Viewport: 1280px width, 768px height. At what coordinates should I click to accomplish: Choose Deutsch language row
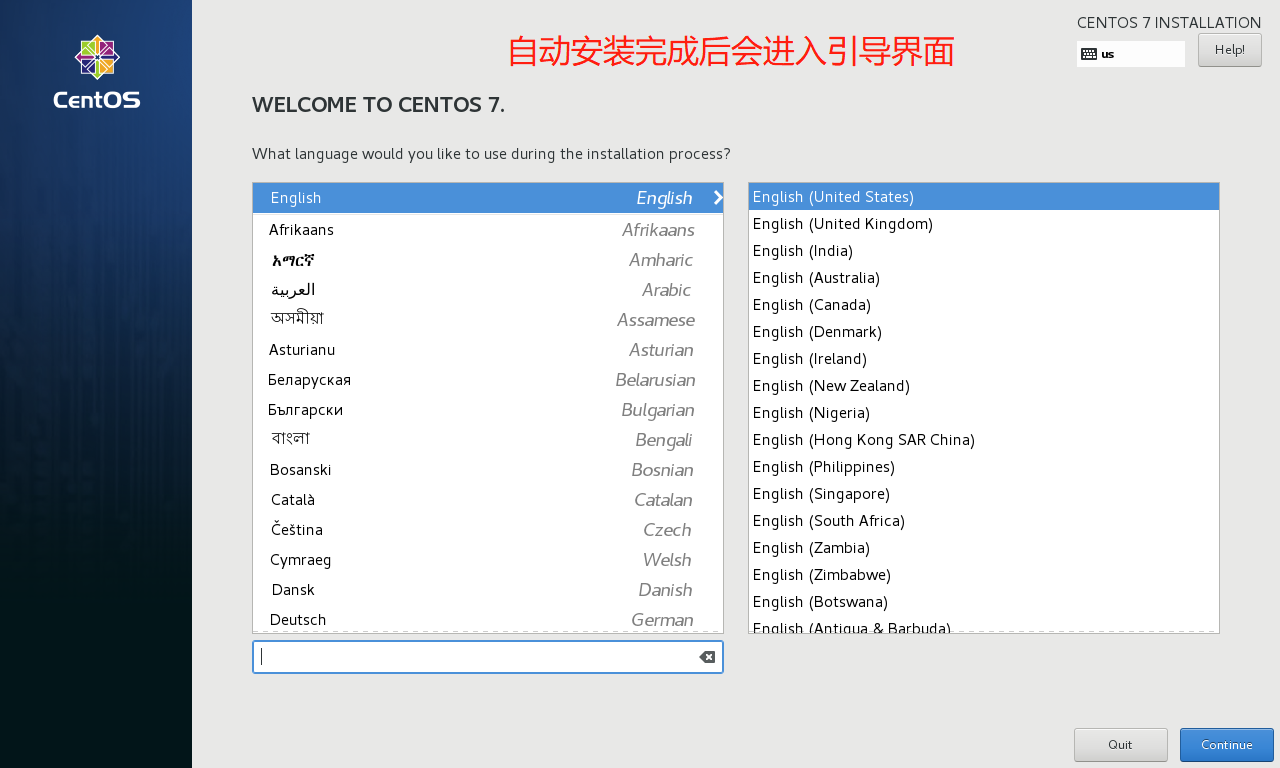coord(488,620)
